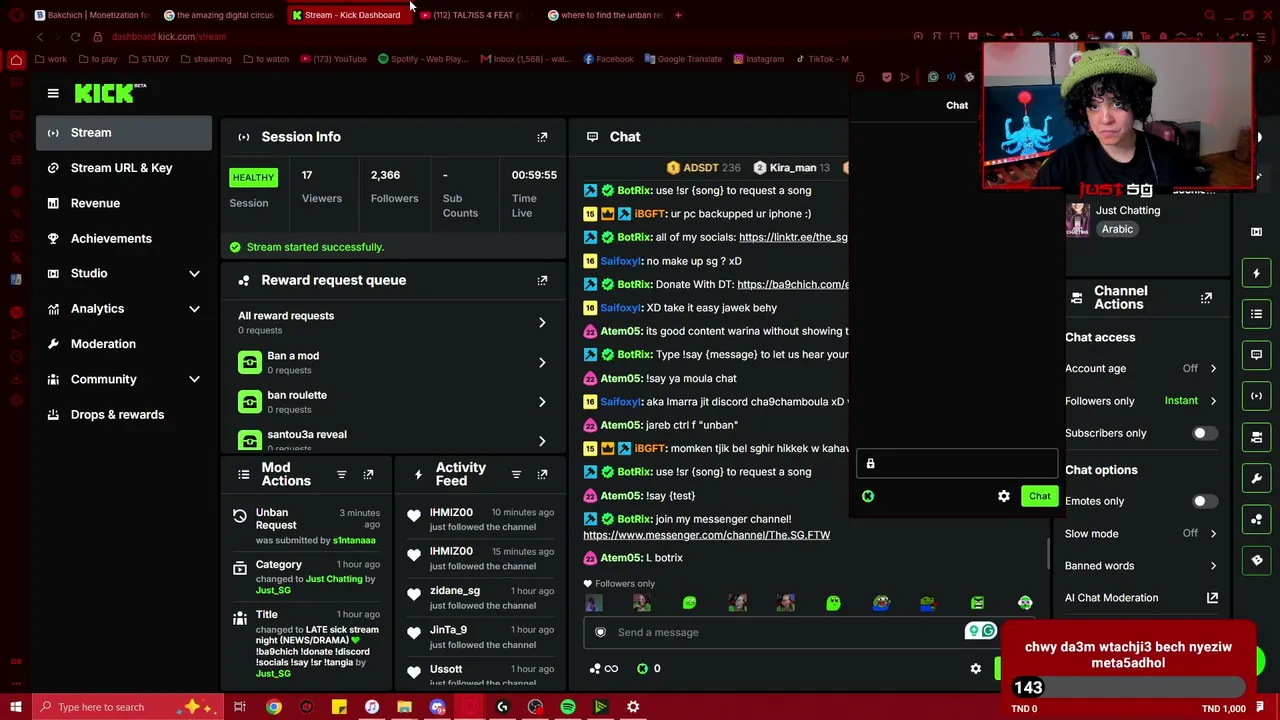The height and width of the screenshot is (720, 1280).
Task: Open All reward requests list
Action: (x=393, y=322)
